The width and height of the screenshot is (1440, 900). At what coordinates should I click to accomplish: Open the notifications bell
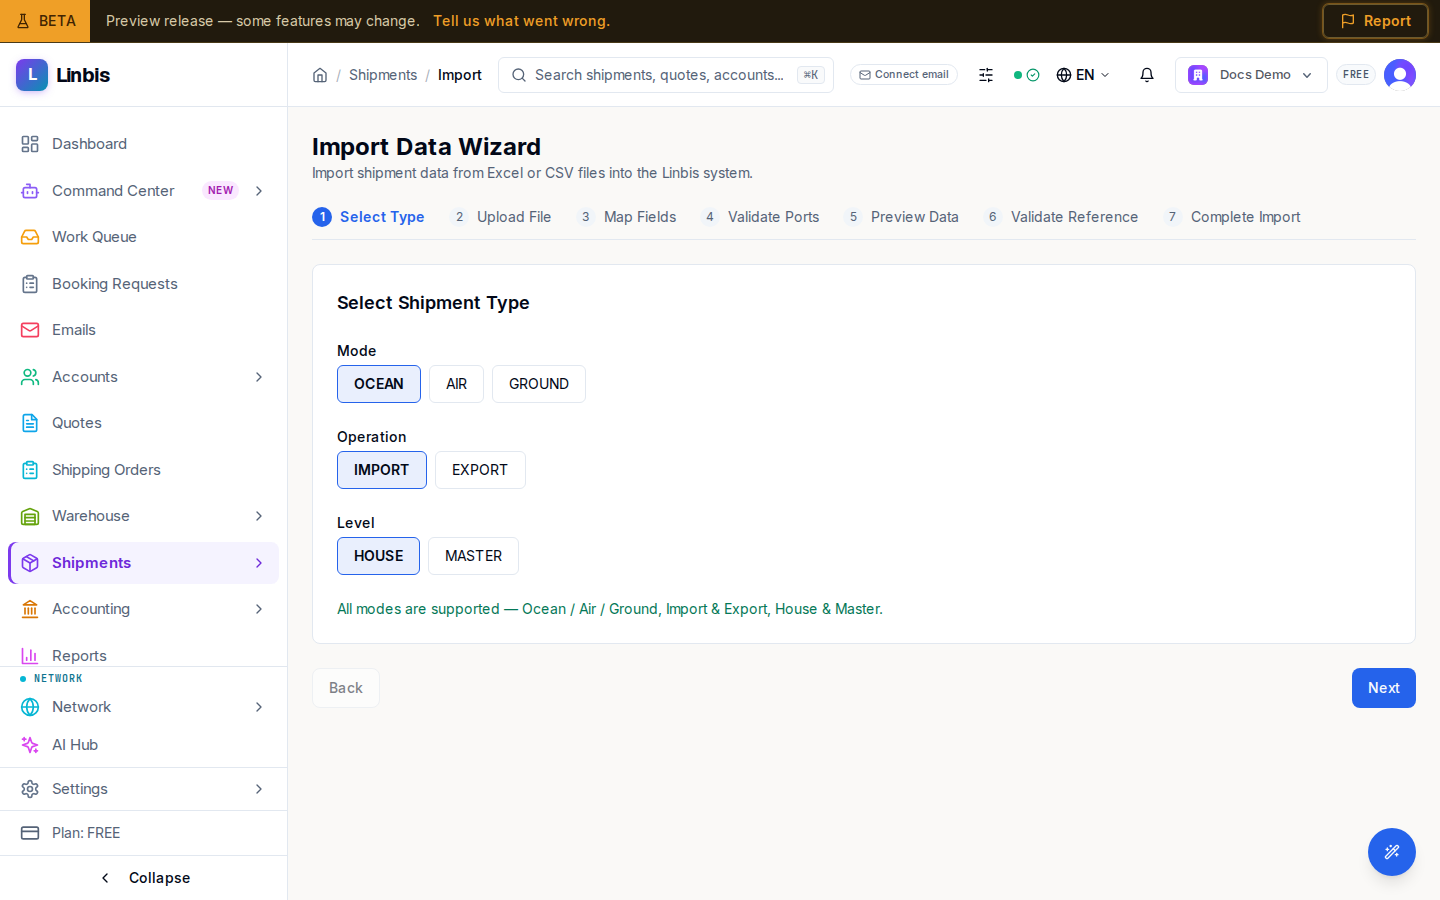1147,75
